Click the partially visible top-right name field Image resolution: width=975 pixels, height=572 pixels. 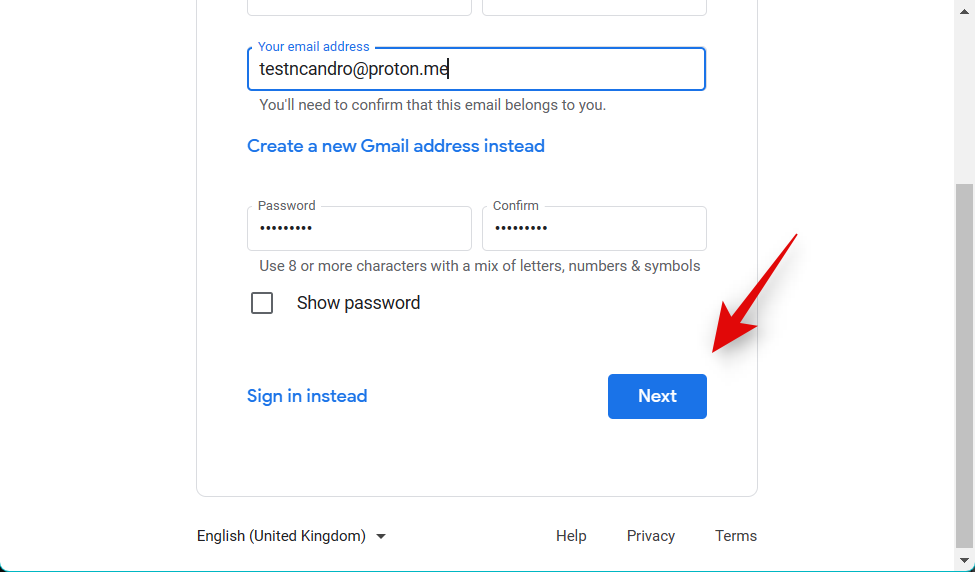[594, 7]
